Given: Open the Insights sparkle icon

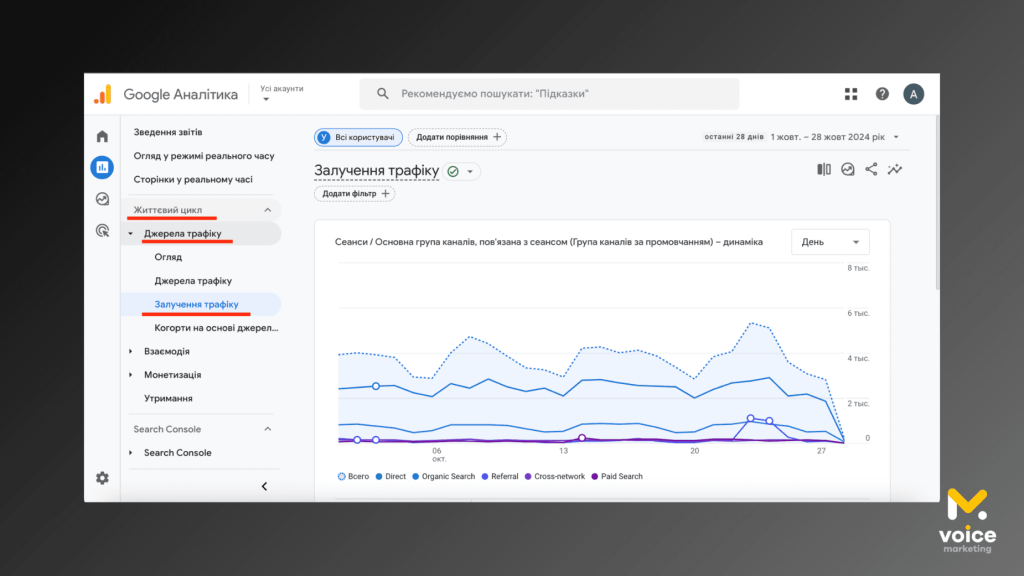Looking at the screenshot, I should pyautogui.click(x=895, y=170).
